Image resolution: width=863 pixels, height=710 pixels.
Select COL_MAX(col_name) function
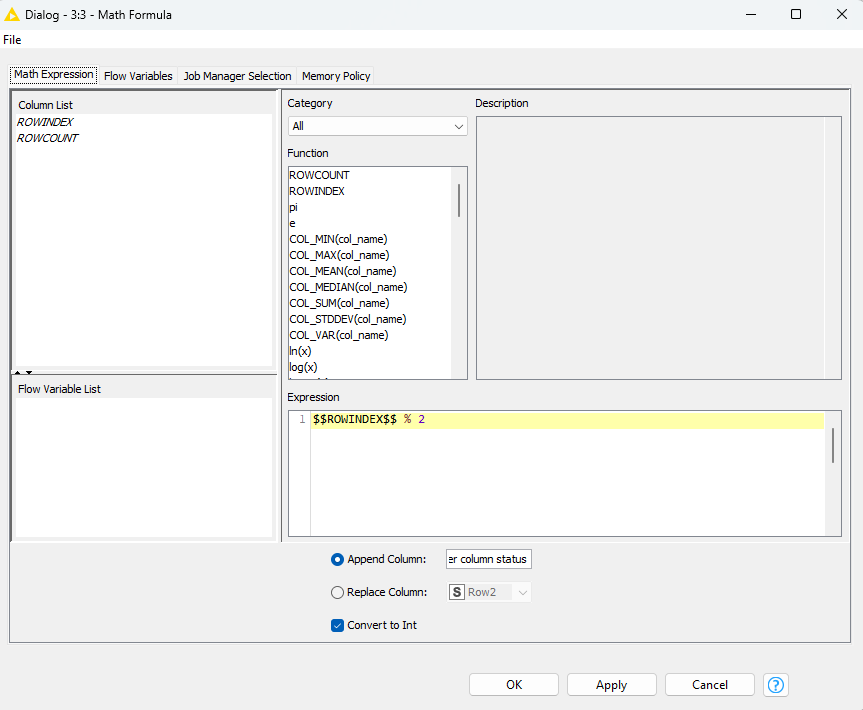pyautogui.click(x=339, y=255)
